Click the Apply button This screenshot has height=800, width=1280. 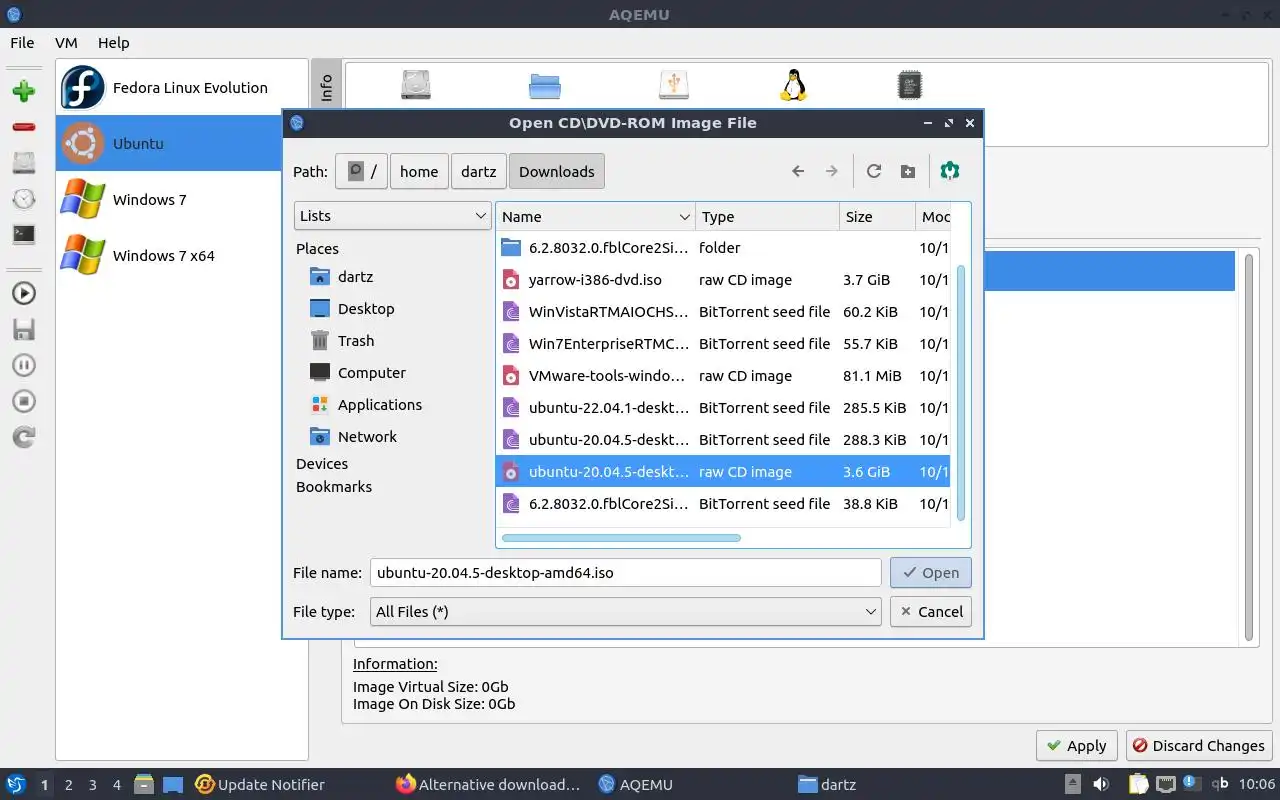pos(1077,746)
